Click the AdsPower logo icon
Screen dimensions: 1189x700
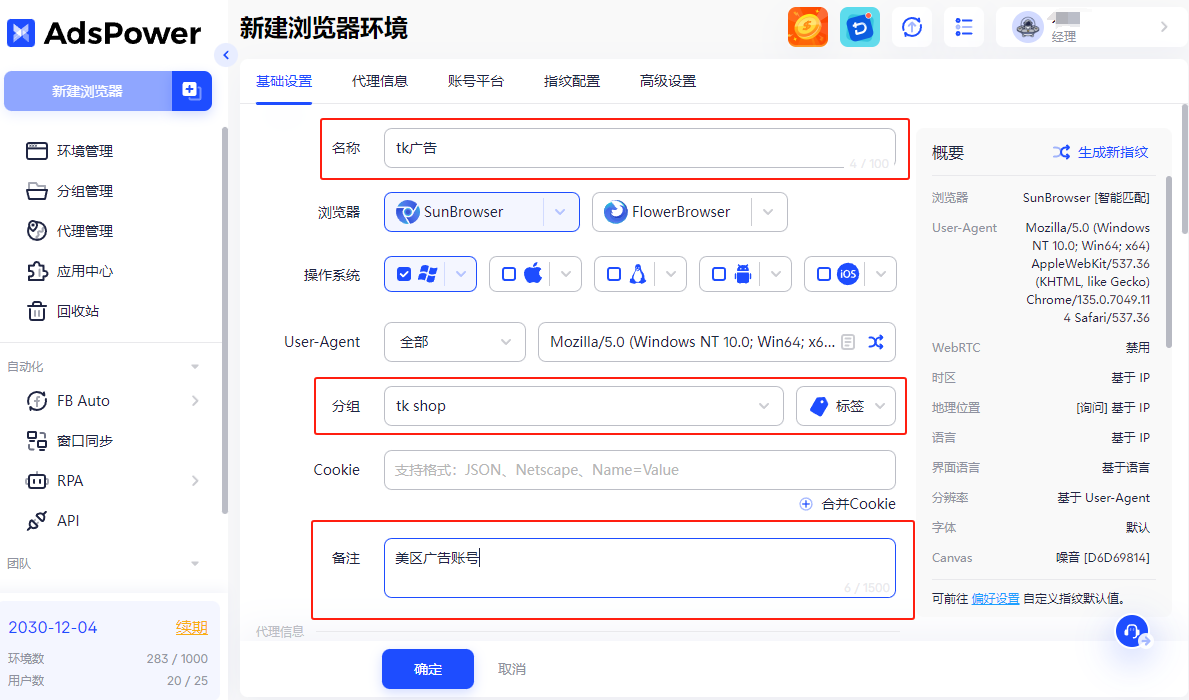click(x=21, y=33)
